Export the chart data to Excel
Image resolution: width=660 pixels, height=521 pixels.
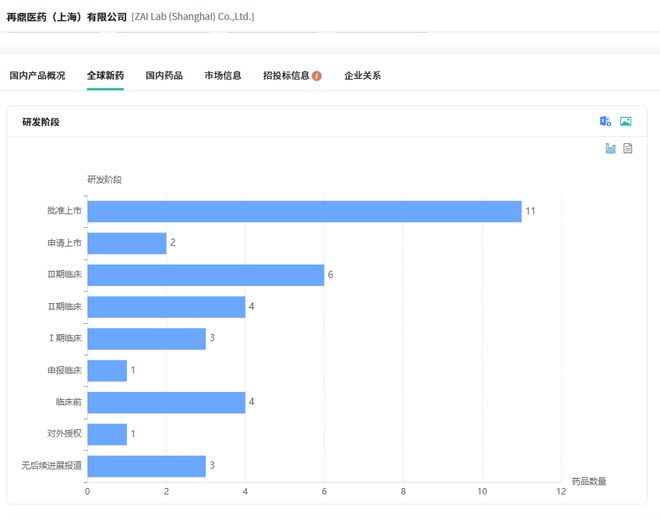tap(605, 122)
